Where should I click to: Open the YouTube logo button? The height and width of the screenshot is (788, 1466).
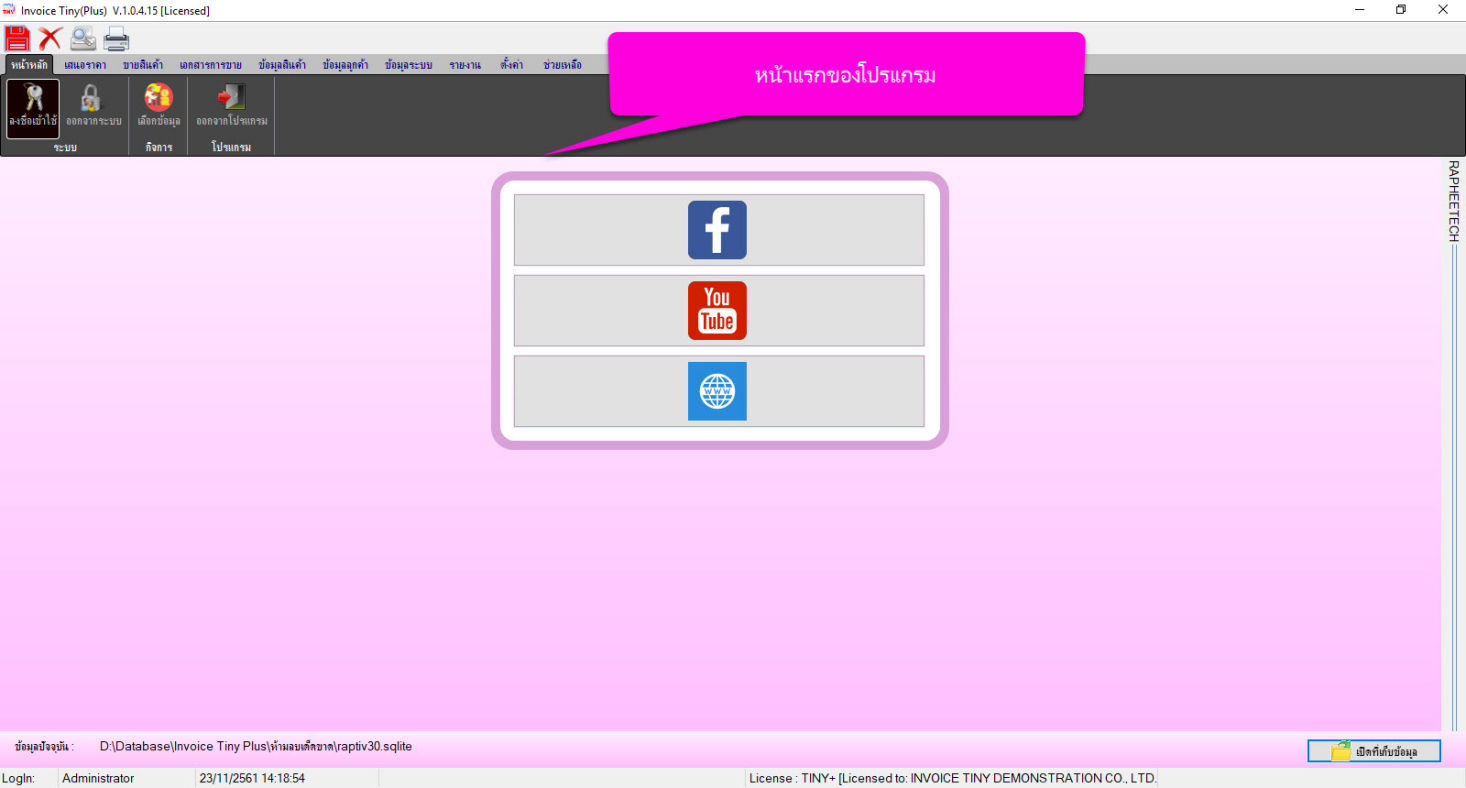tap(717, 310)
